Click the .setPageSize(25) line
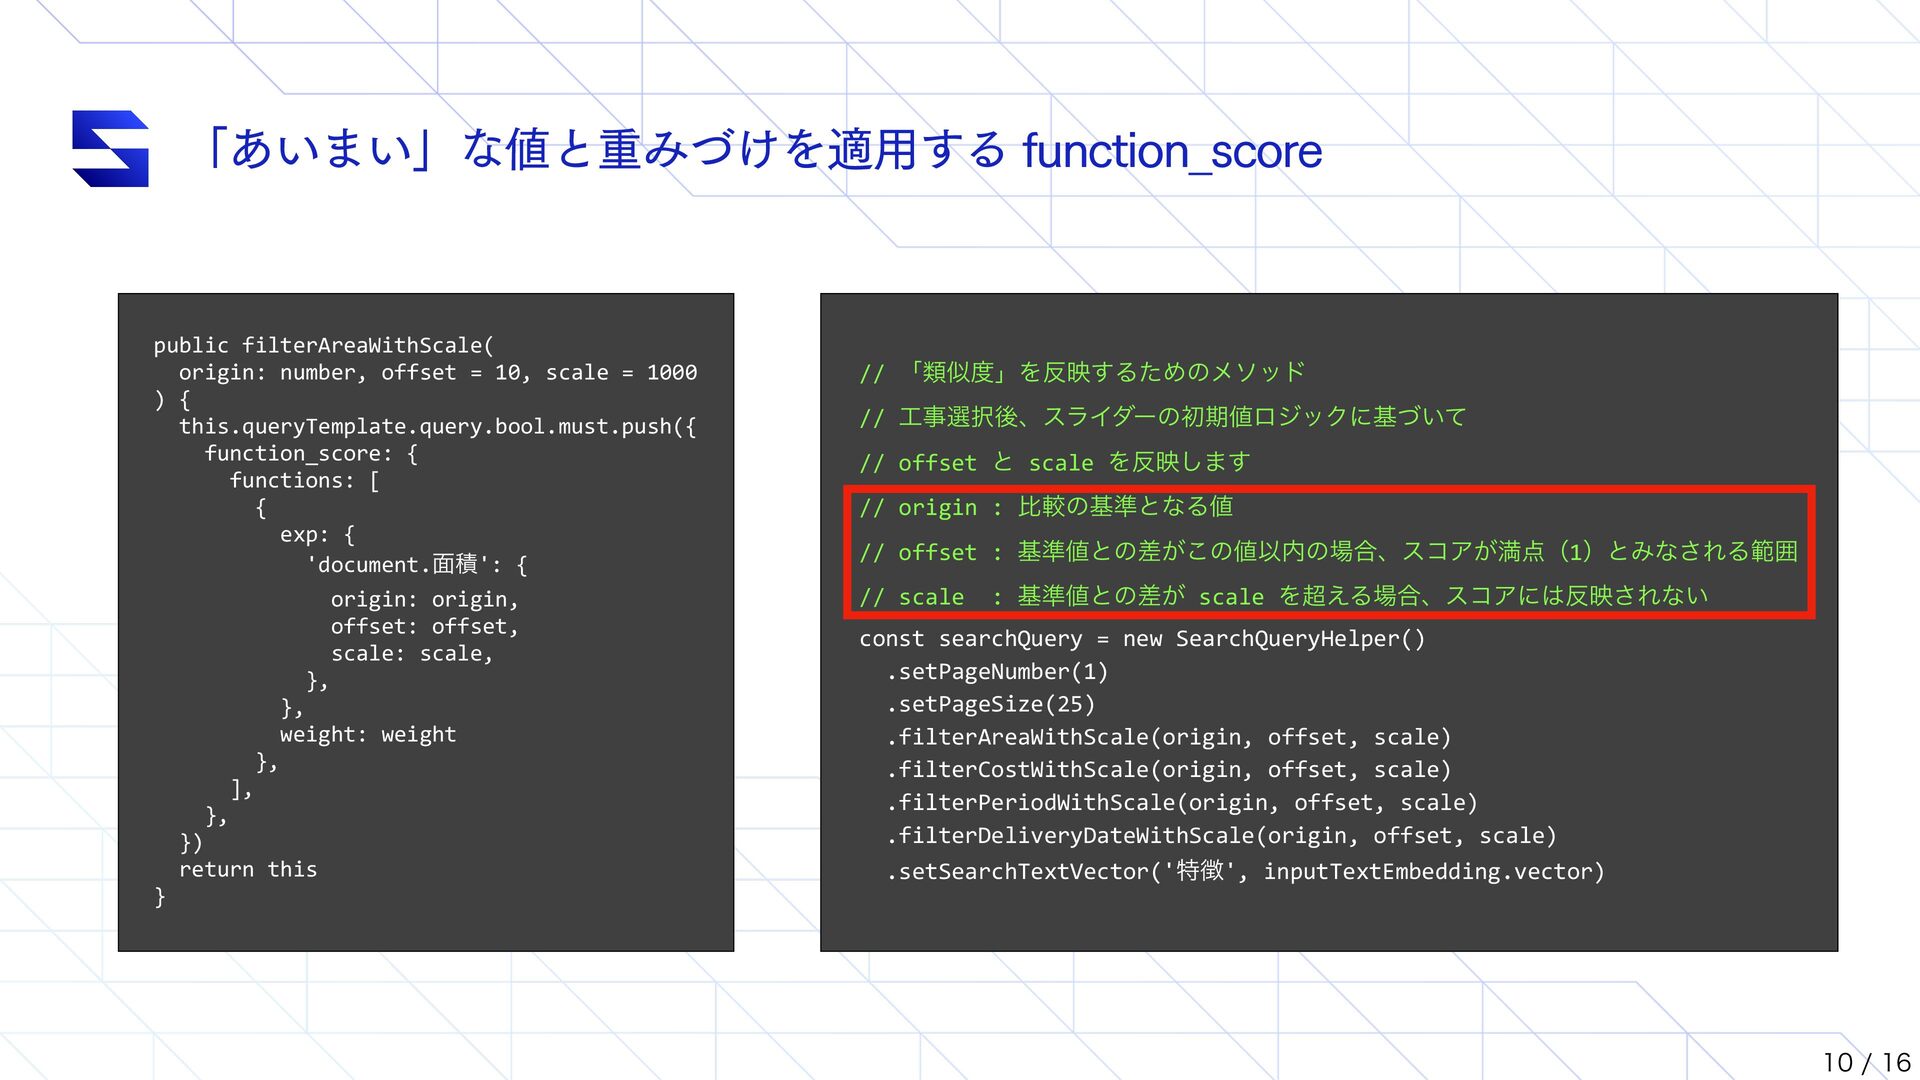This screenshot has width=1920, height=1080. (x=990, y=705)
